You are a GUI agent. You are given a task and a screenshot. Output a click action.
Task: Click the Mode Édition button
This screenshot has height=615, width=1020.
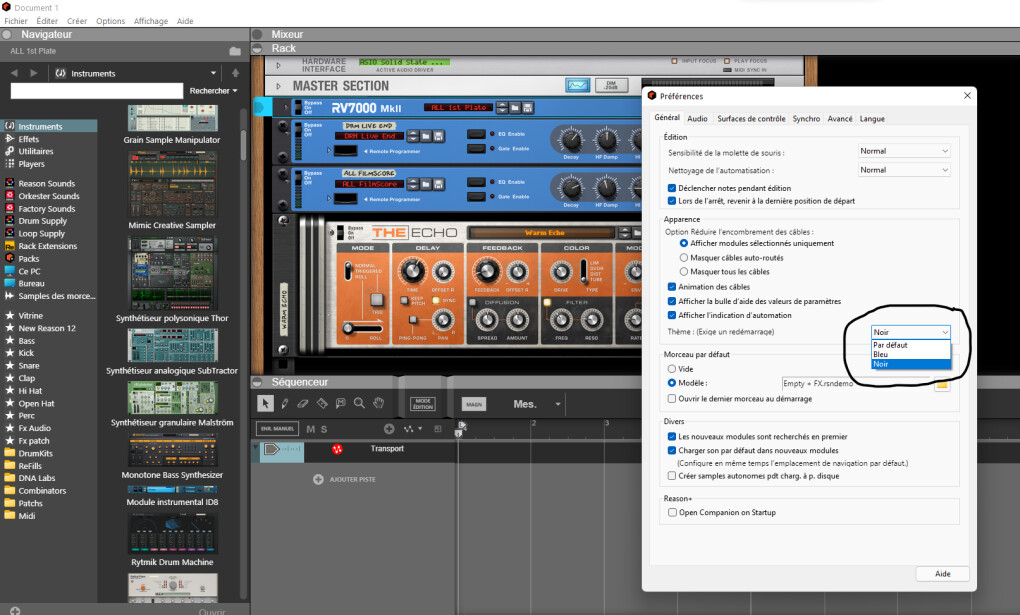(423, 404)
